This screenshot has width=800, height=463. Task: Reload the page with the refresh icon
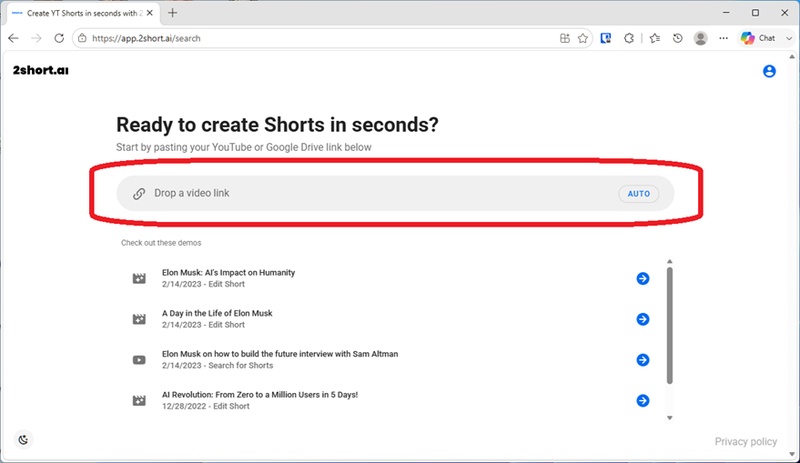click(x=59, y=38)
